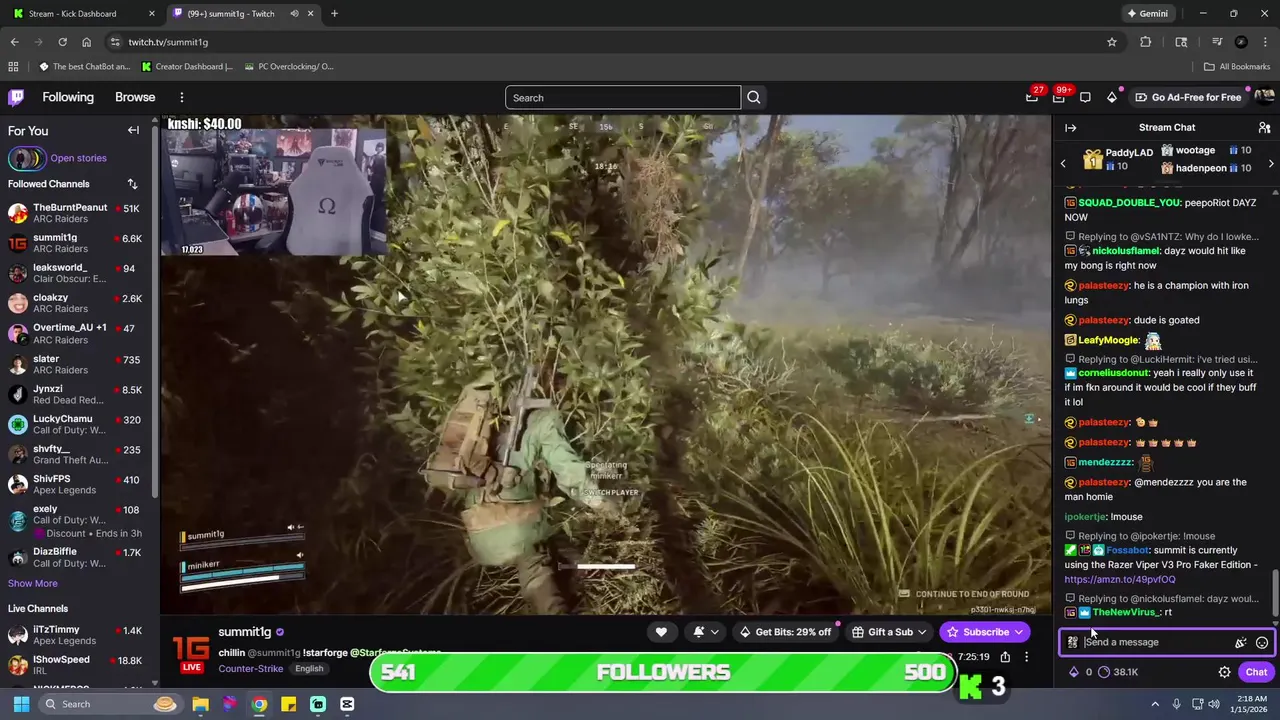The height and width of the screenshot is (720, 1280).
Task: Open iiTzTimmy live channel
Action: click(75, 635)
